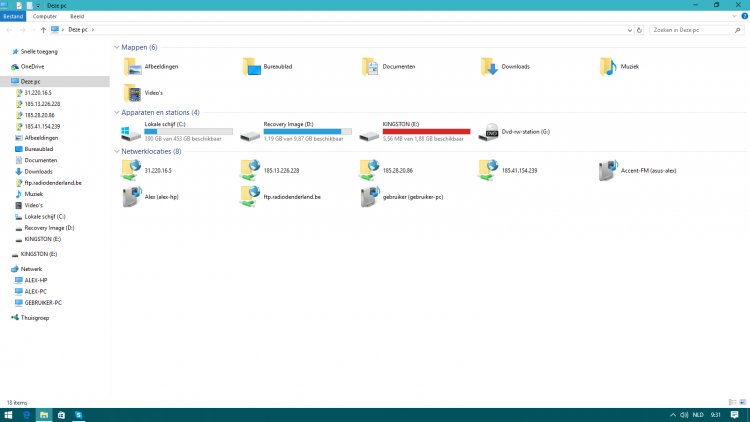Click the Recovery Image (D:) usage bar

click(302, 131)
